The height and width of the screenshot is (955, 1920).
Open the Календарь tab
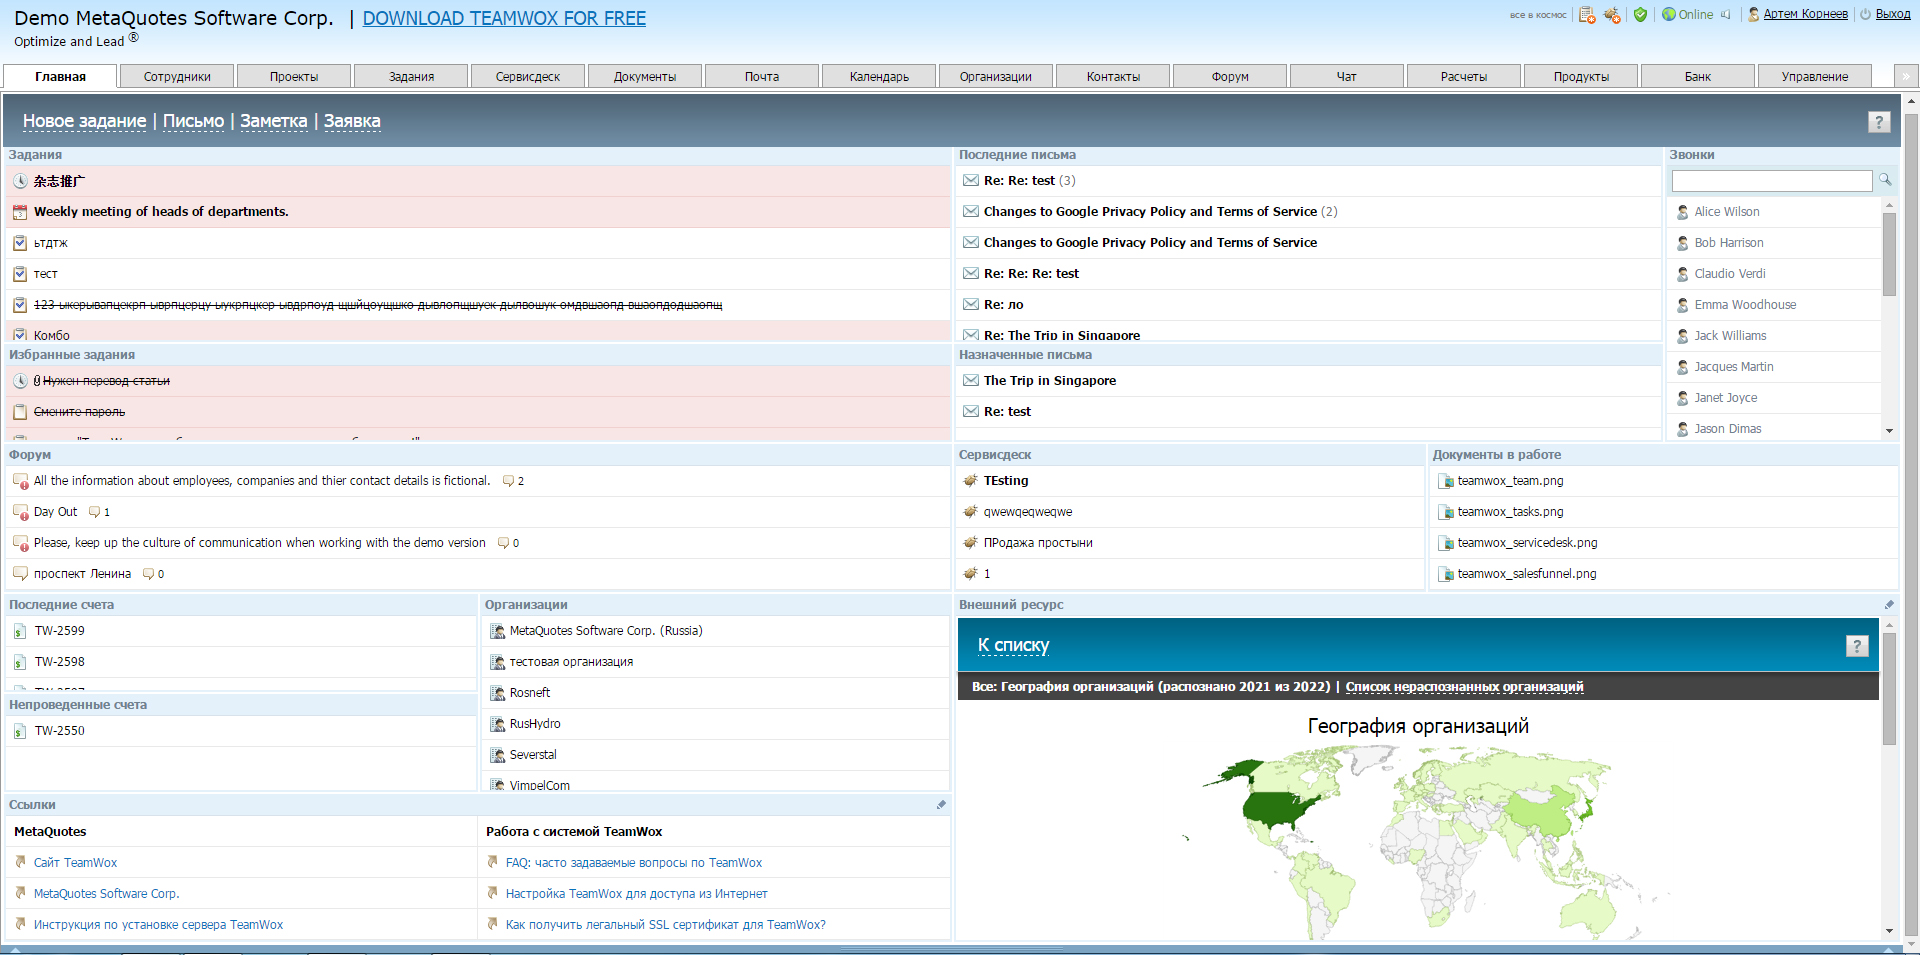tap(879, 77)
